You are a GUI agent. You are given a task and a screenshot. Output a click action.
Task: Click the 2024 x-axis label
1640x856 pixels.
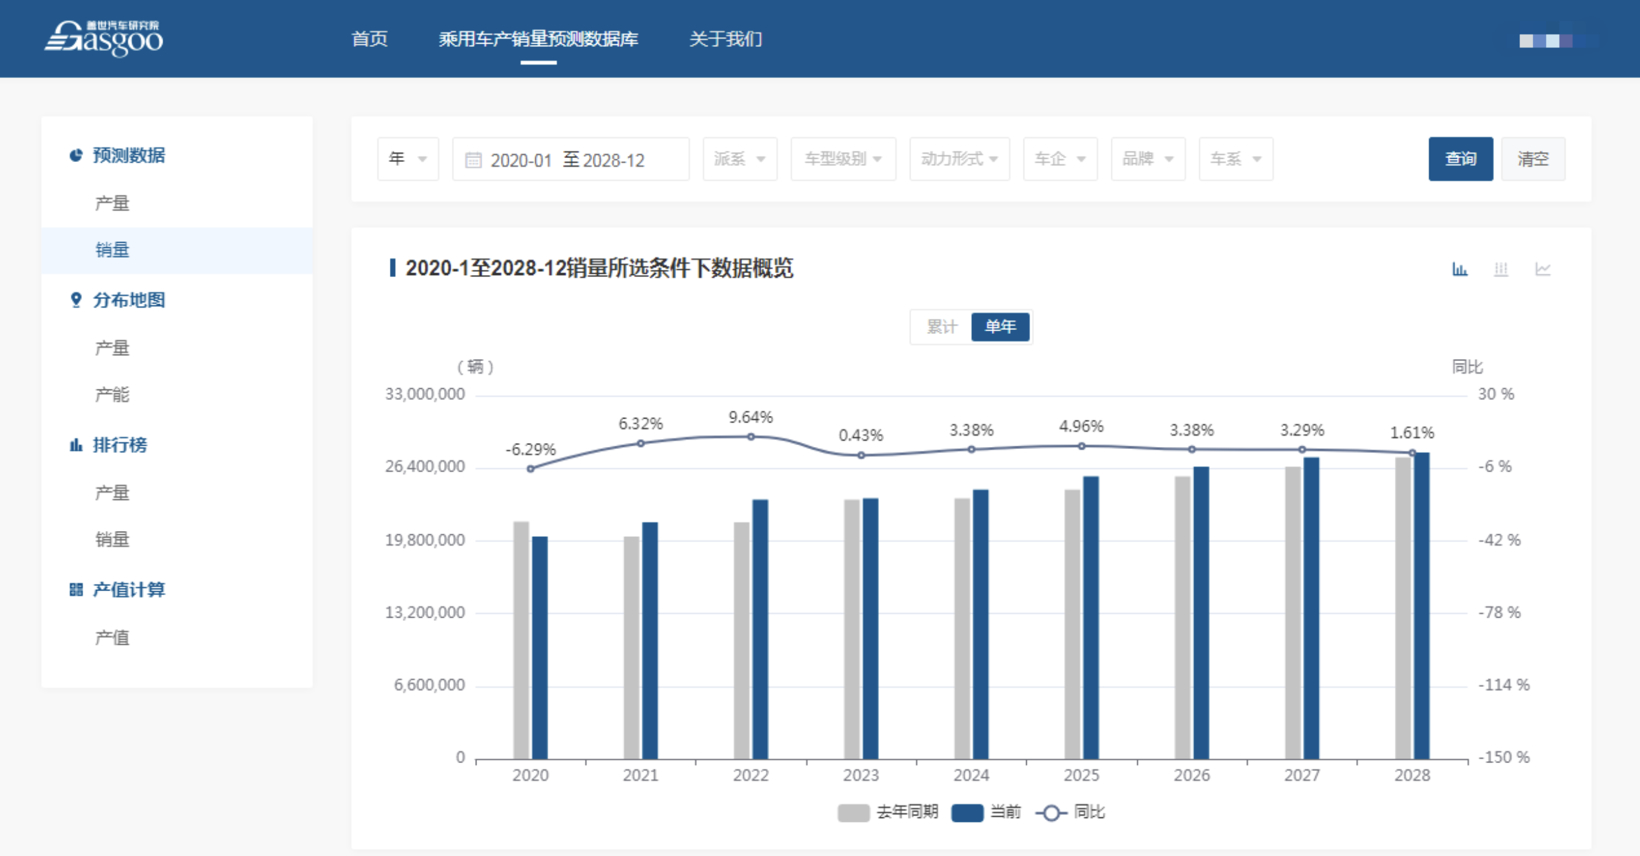[971, 775]
